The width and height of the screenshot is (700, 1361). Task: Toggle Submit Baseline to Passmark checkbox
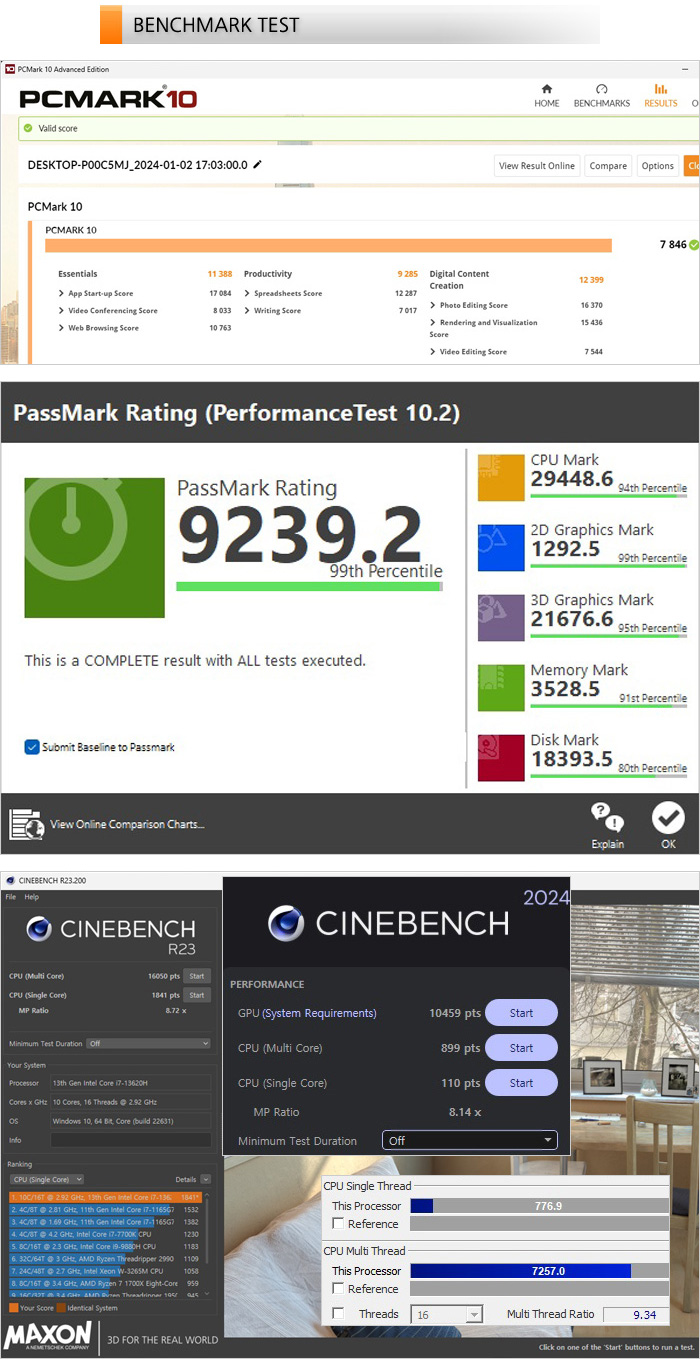tap(32, 747)
